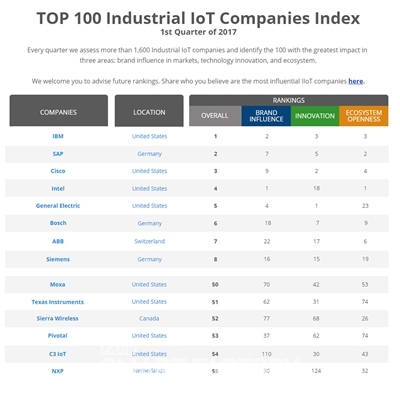Viewport: 400px width, 398px height.
Task: Click the Moxa company link
Action: point(58,284)
